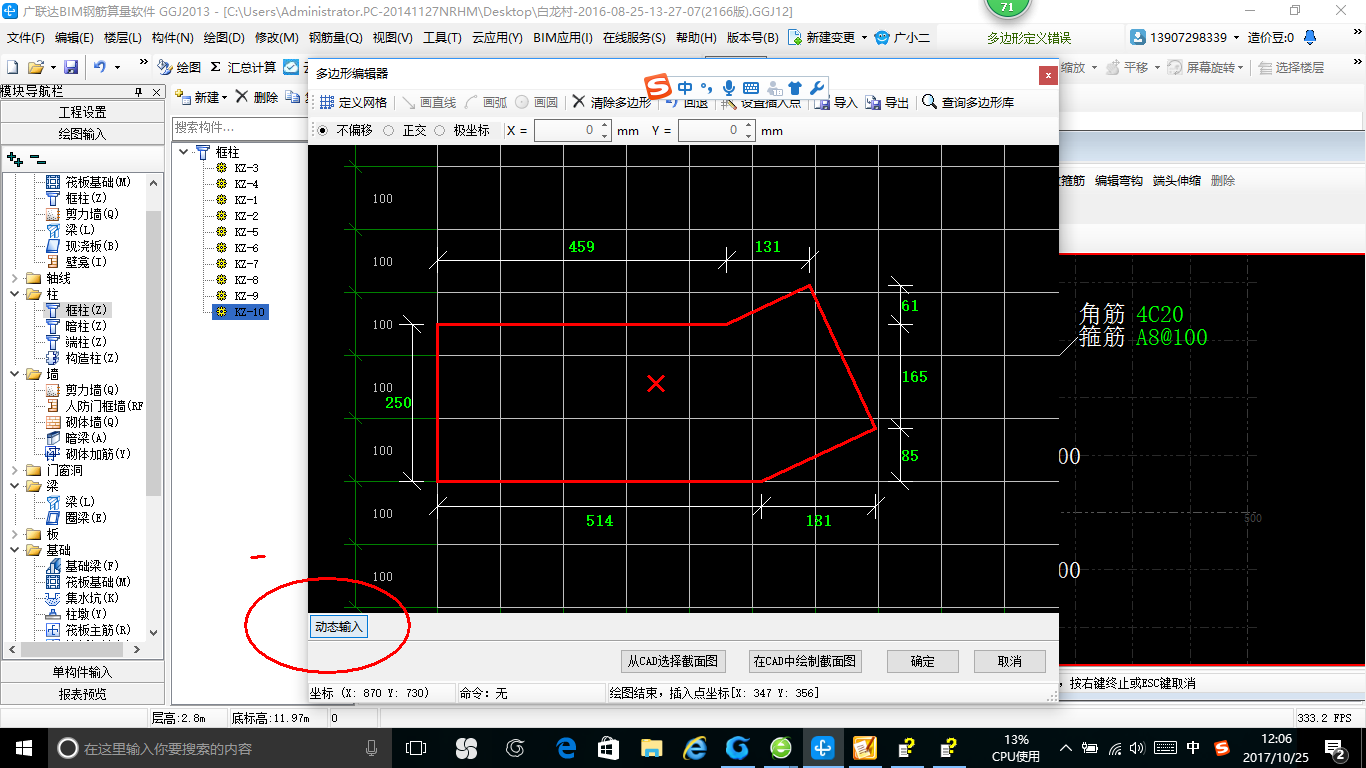The width and height of the screenshot is (1366, 768).
Task: Select 暗柱(Z) in navigator tree
Action: coord(86,326)
